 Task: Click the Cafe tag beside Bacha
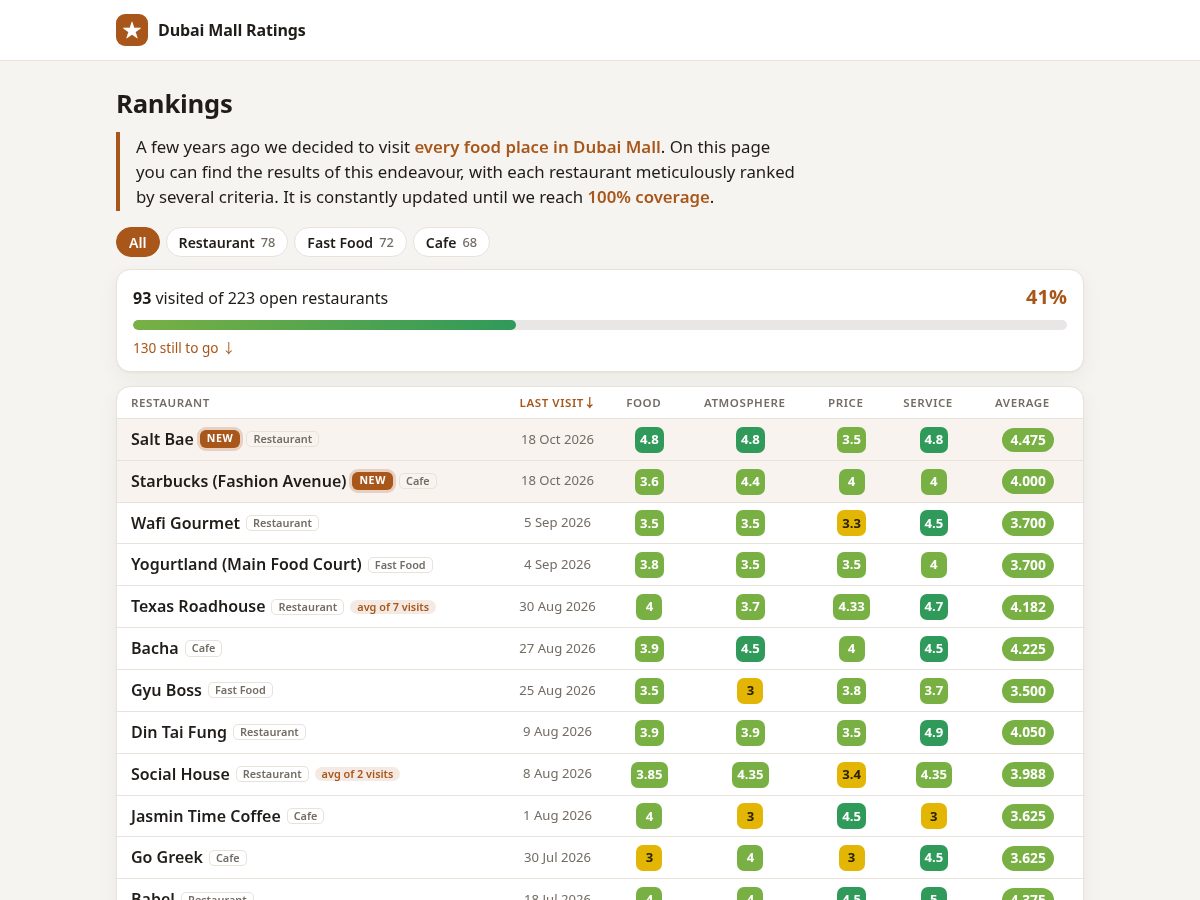tap(204, 648)
